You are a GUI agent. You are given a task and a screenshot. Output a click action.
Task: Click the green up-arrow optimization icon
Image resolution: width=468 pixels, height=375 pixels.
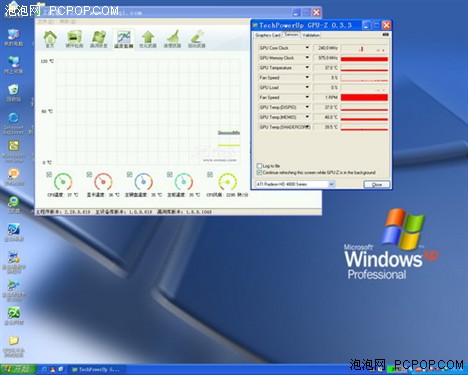click(x=148, y=38)
